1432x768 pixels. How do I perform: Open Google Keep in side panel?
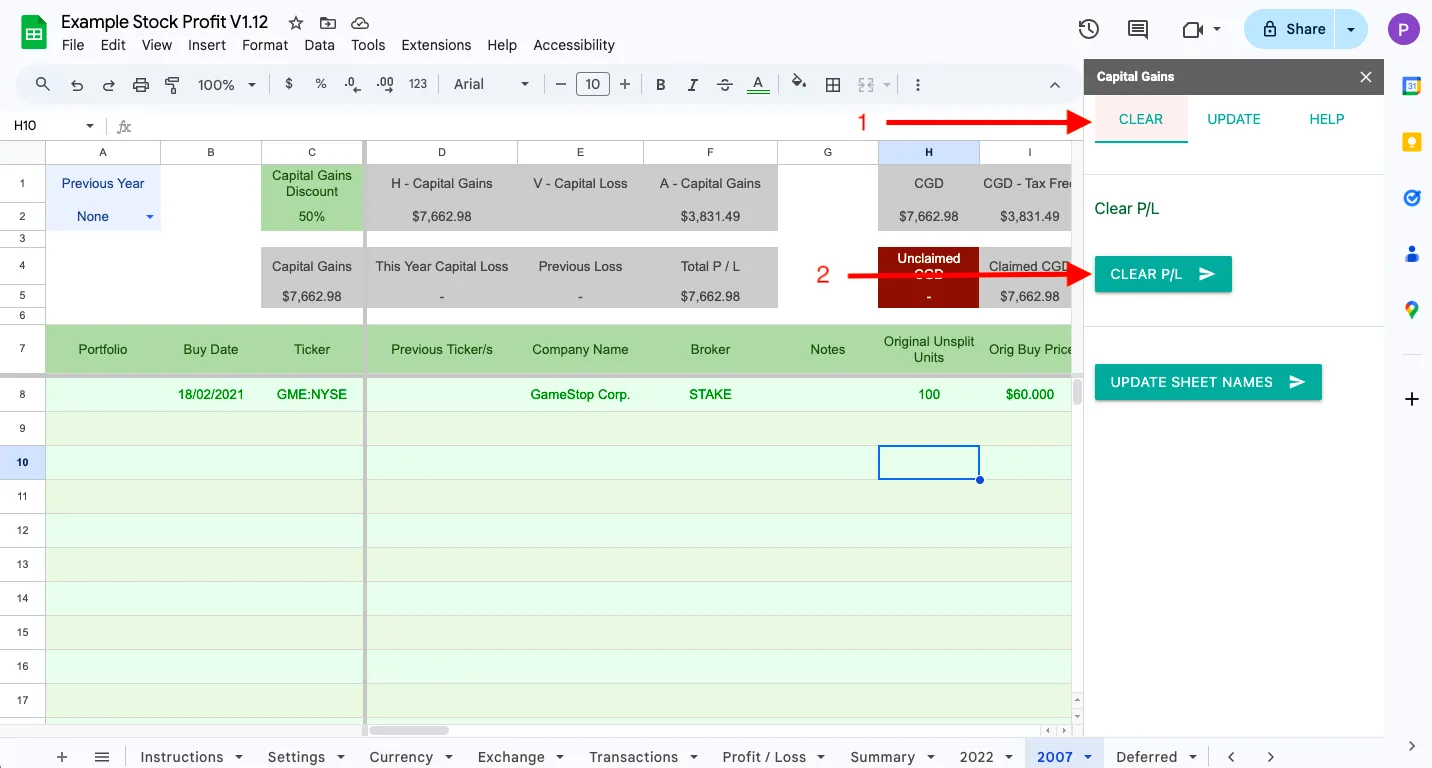coord(1411,142)
